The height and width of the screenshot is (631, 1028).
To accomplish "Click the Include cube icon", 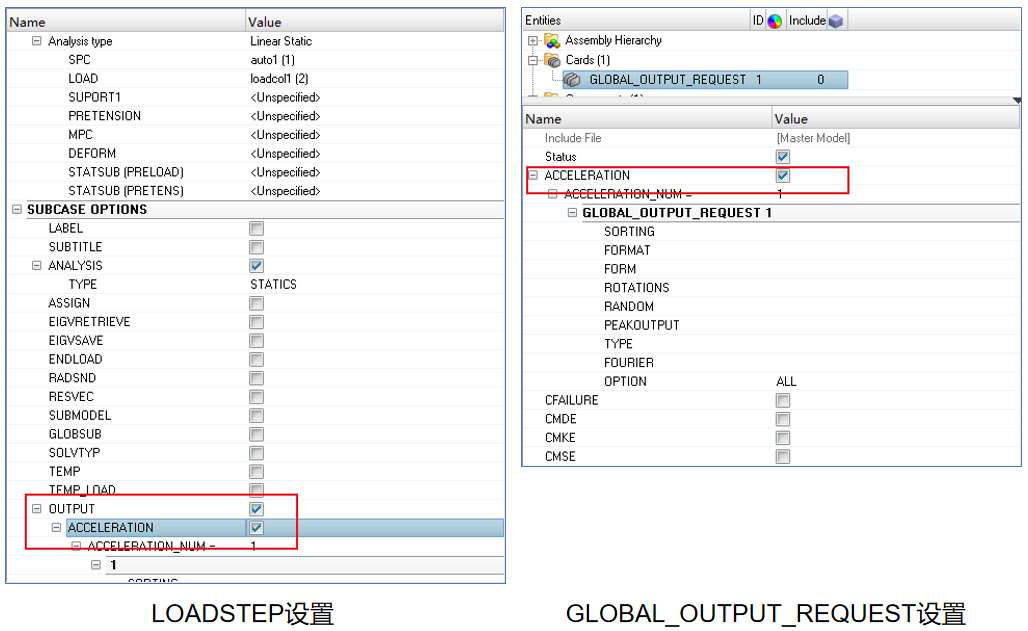I will (x=835, y=21).
